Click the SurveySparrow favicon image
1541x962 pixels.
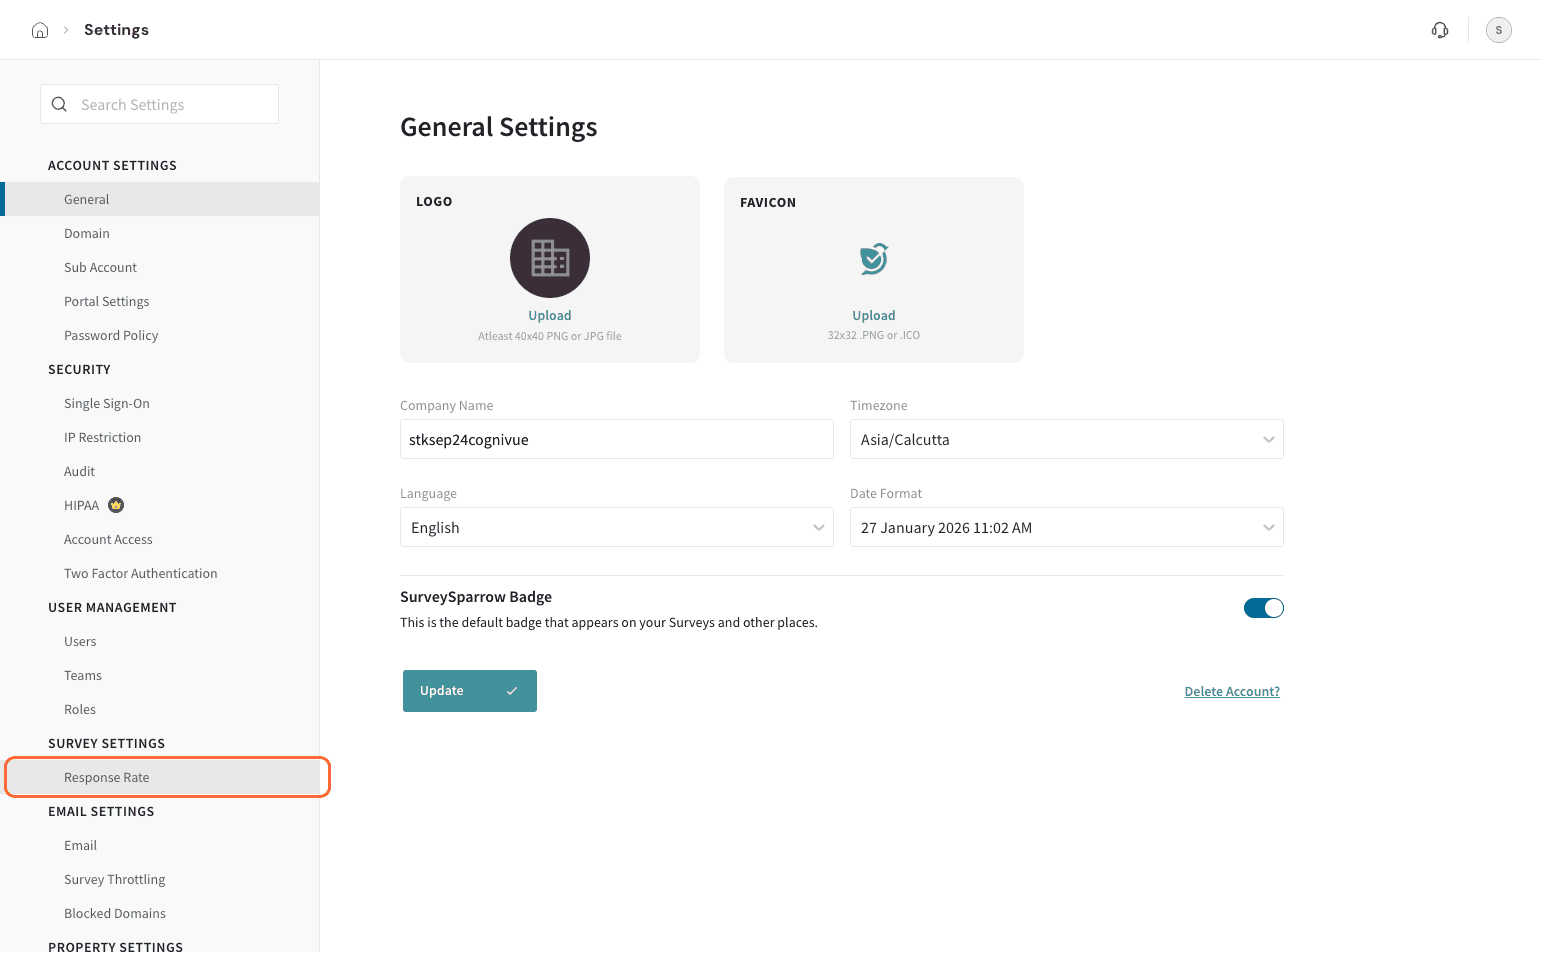click(x=874, y=258)
